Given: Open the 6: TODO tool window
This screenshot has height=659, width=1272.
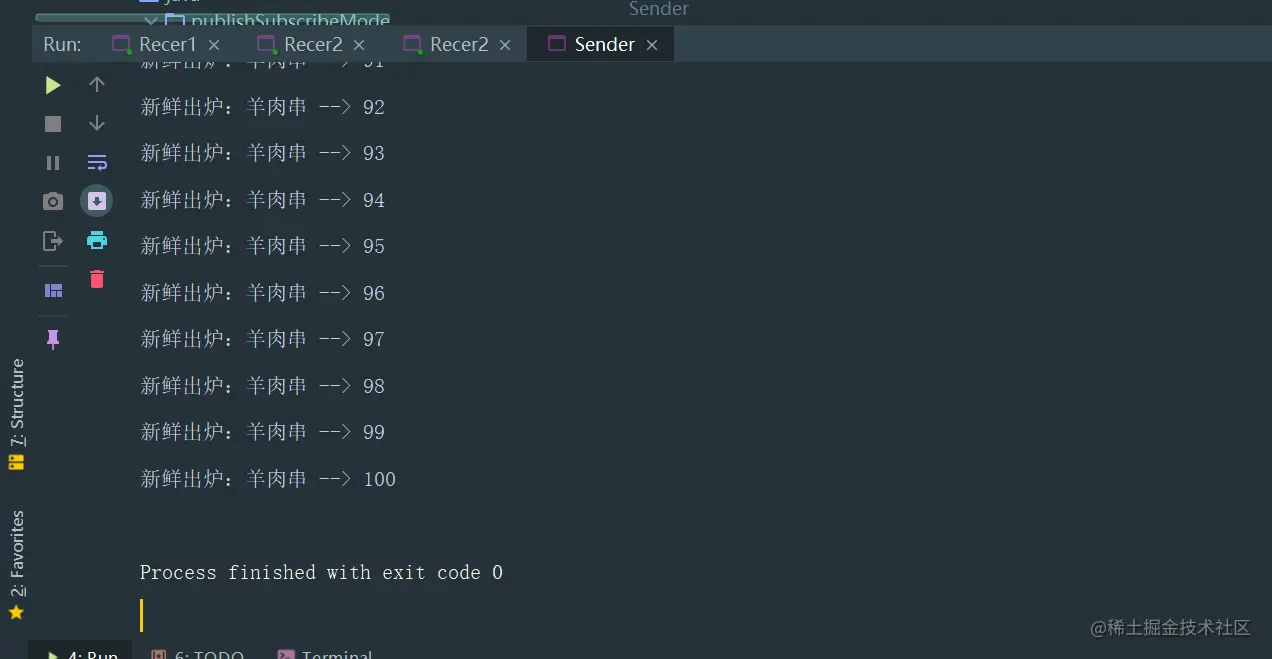Looking at the screenshot, I should (x=197, y=655).
